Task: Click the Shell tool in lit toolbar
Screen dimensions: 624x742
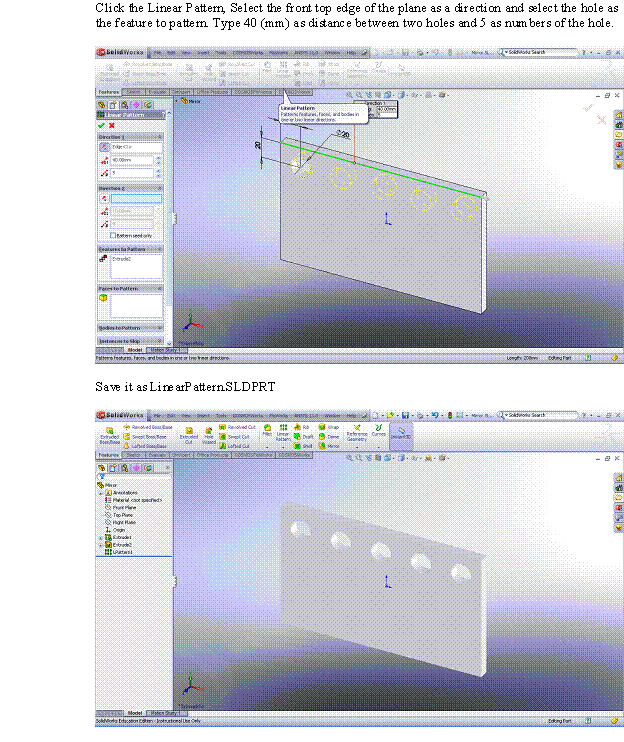Action: [303, 446]
